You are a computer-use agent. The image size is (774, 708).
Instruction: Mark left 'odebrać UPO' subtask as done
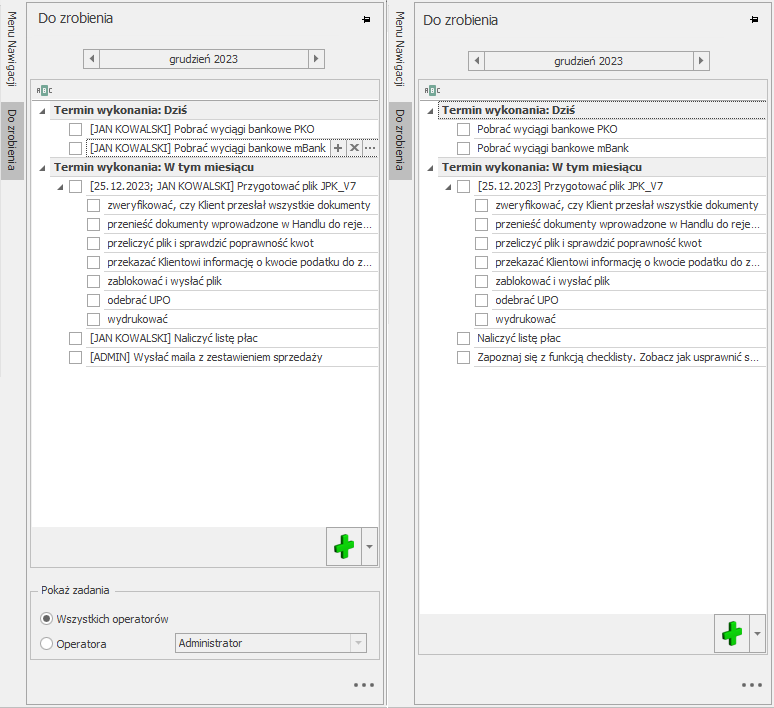click(x=93, y=300)
